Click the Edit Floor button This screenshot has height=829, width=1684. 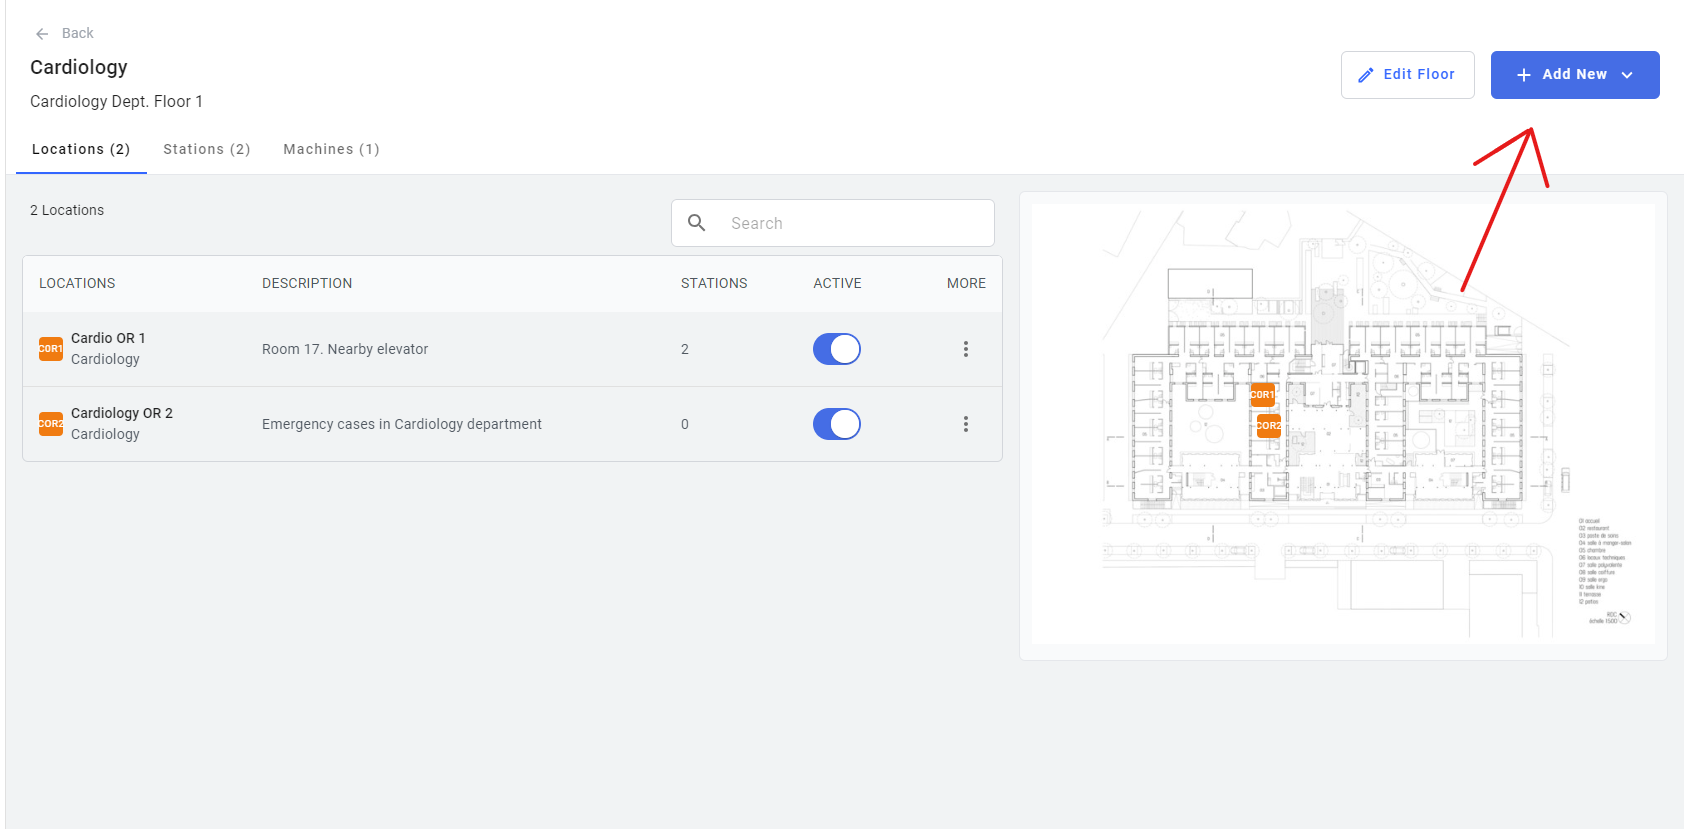[x=1408, y=75]
